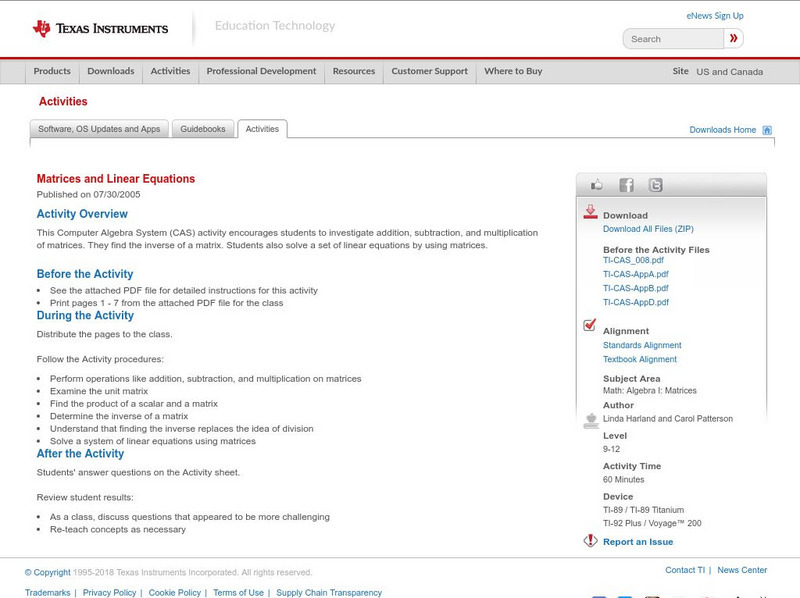
Task: Download All Files (ZIP)
Action: point(648,229)
